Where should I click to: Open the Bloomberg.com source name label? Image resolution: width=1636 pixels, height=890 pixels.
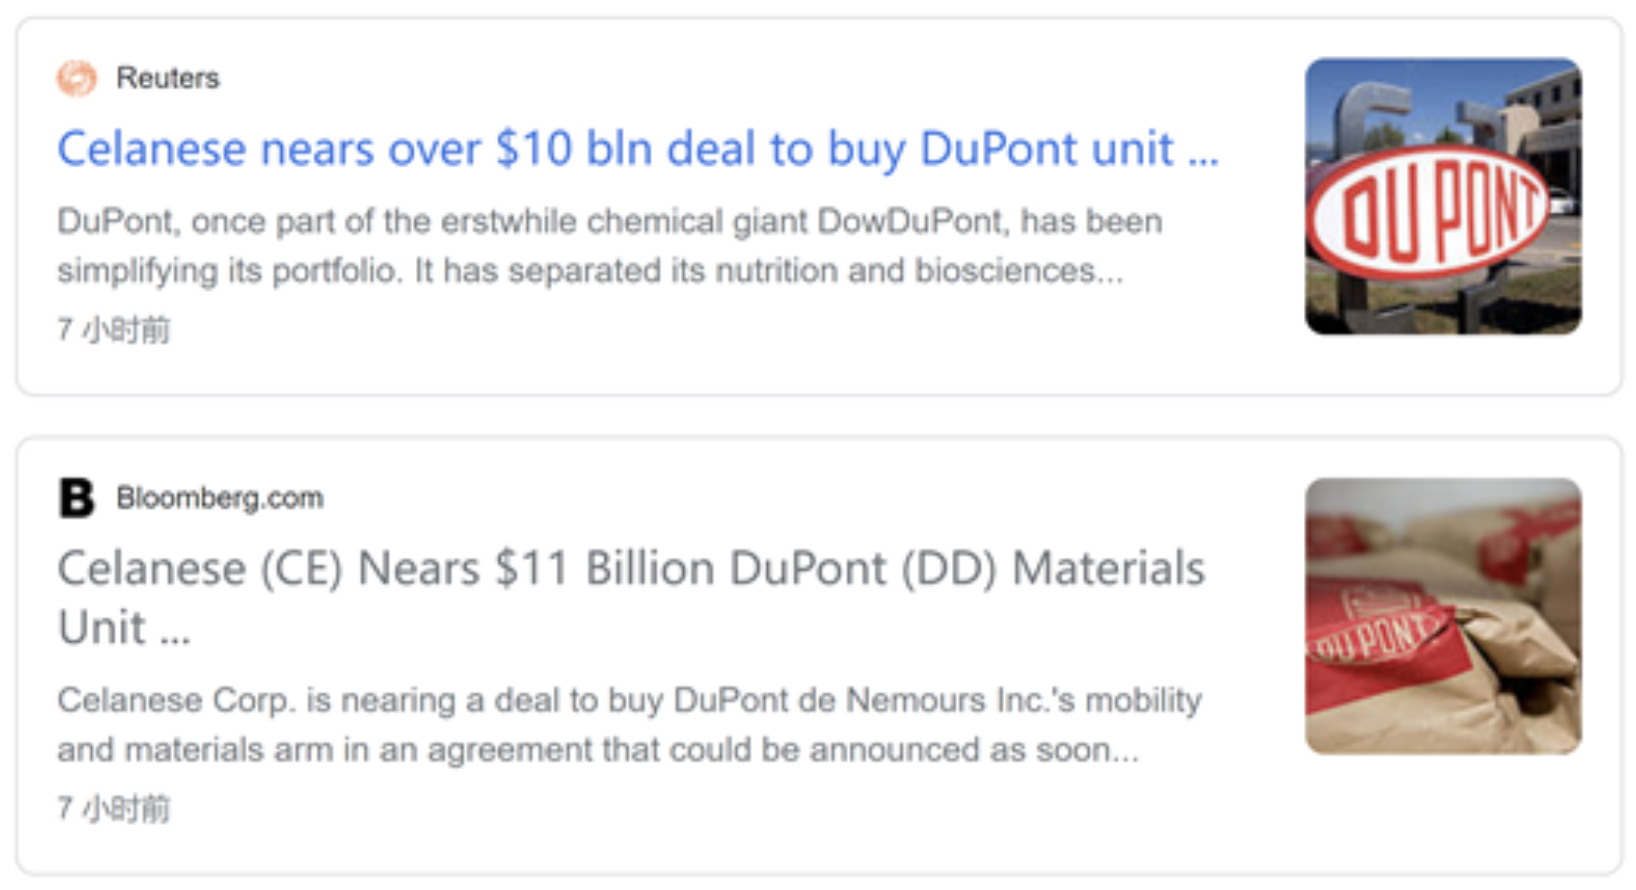(220, 497)
